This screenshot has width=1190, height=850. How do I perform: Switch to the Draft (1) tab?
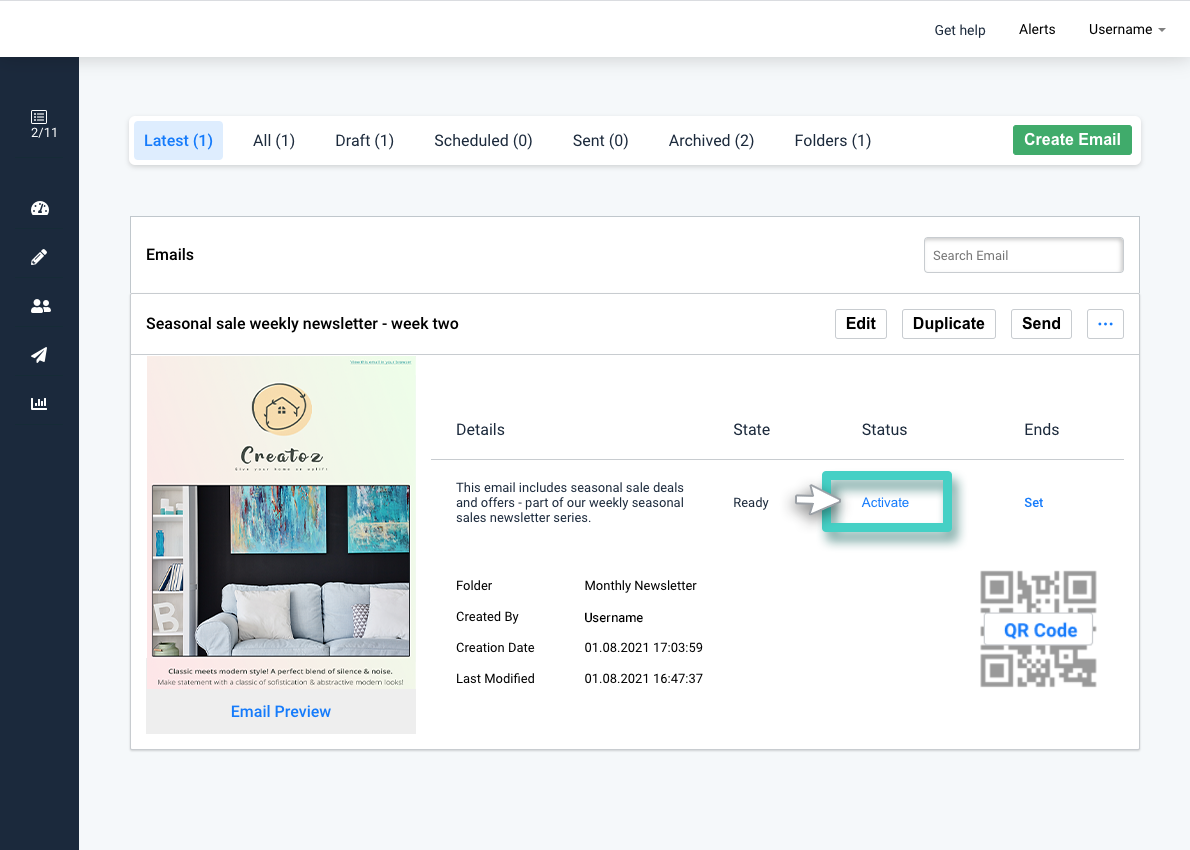pos(364,140)
